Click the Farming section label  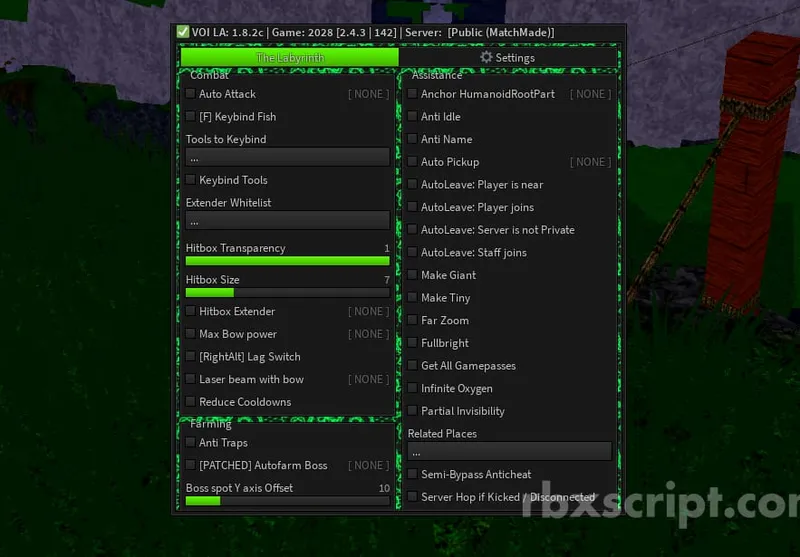pos(211,424)
